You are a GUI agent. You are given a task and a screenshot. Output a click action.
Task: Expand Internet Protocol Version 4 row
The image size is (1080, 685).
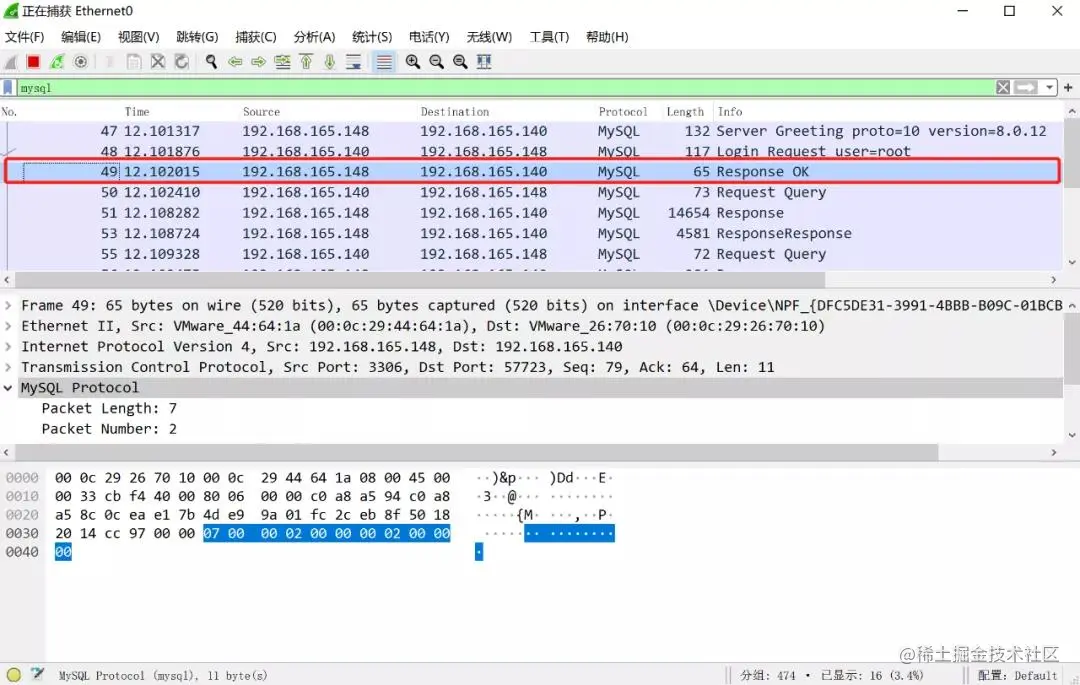coord(8,346)
